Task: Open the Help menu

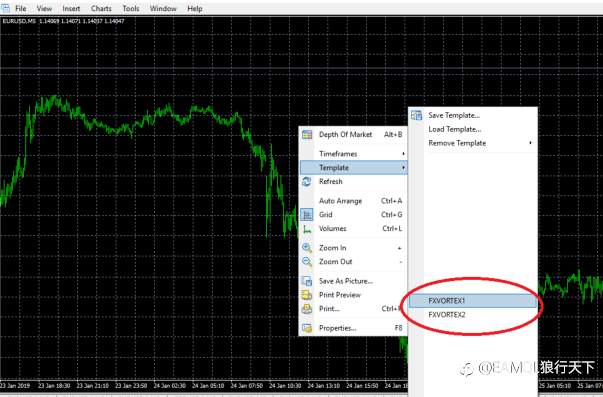Action: click(x=195, y=8)
